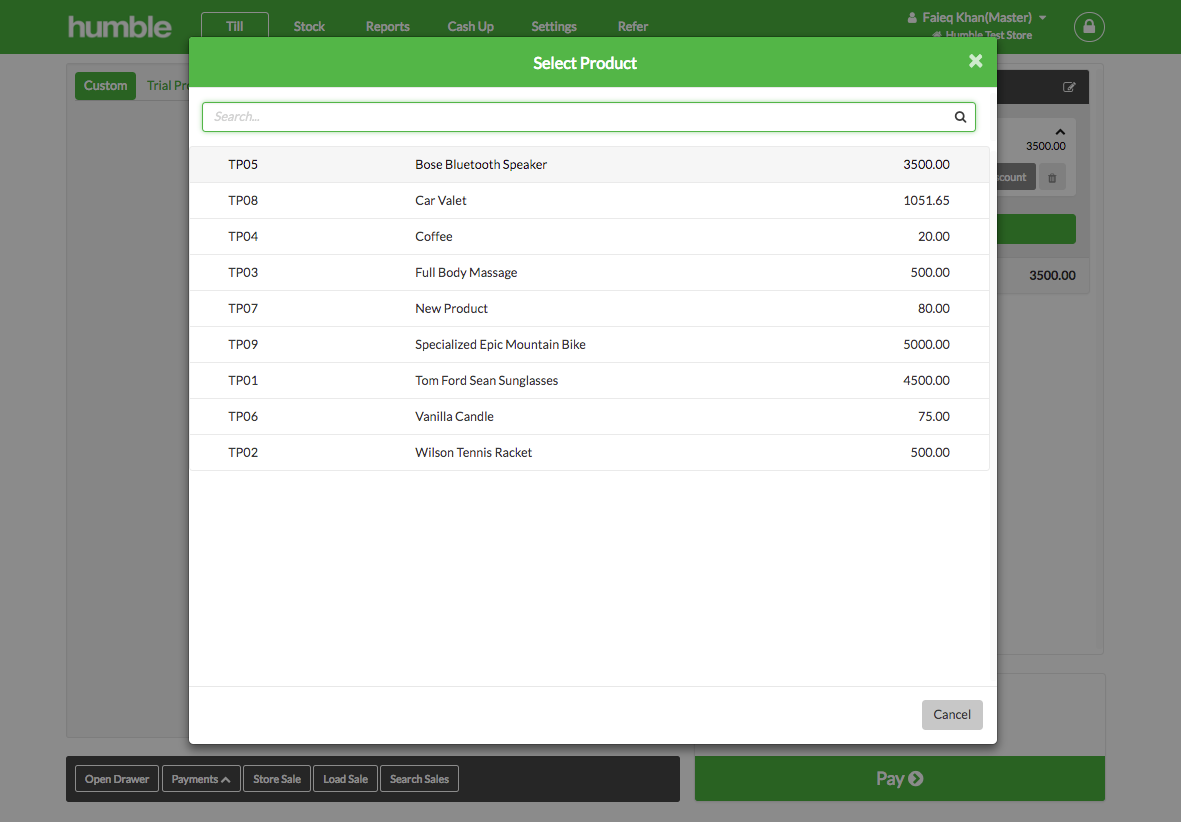Viewport: 1181px width, 822px height.
Task: Cancel the product selection
Action: [952, 714]
